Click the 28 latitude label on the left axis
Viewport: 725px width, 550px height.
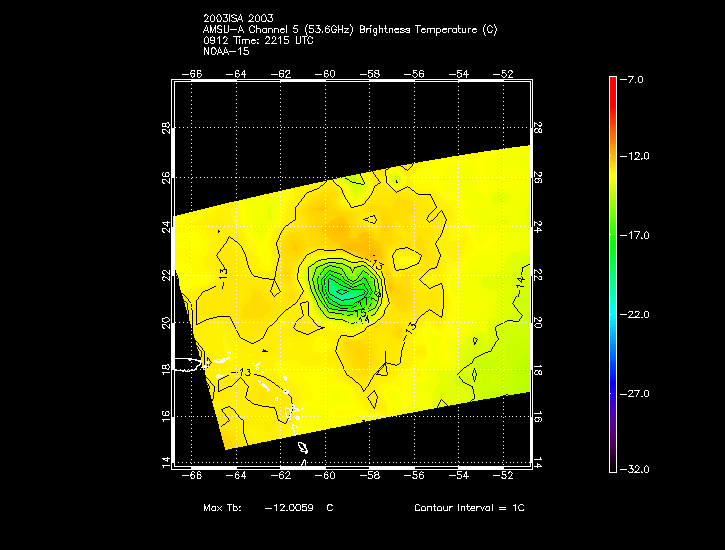166,128
